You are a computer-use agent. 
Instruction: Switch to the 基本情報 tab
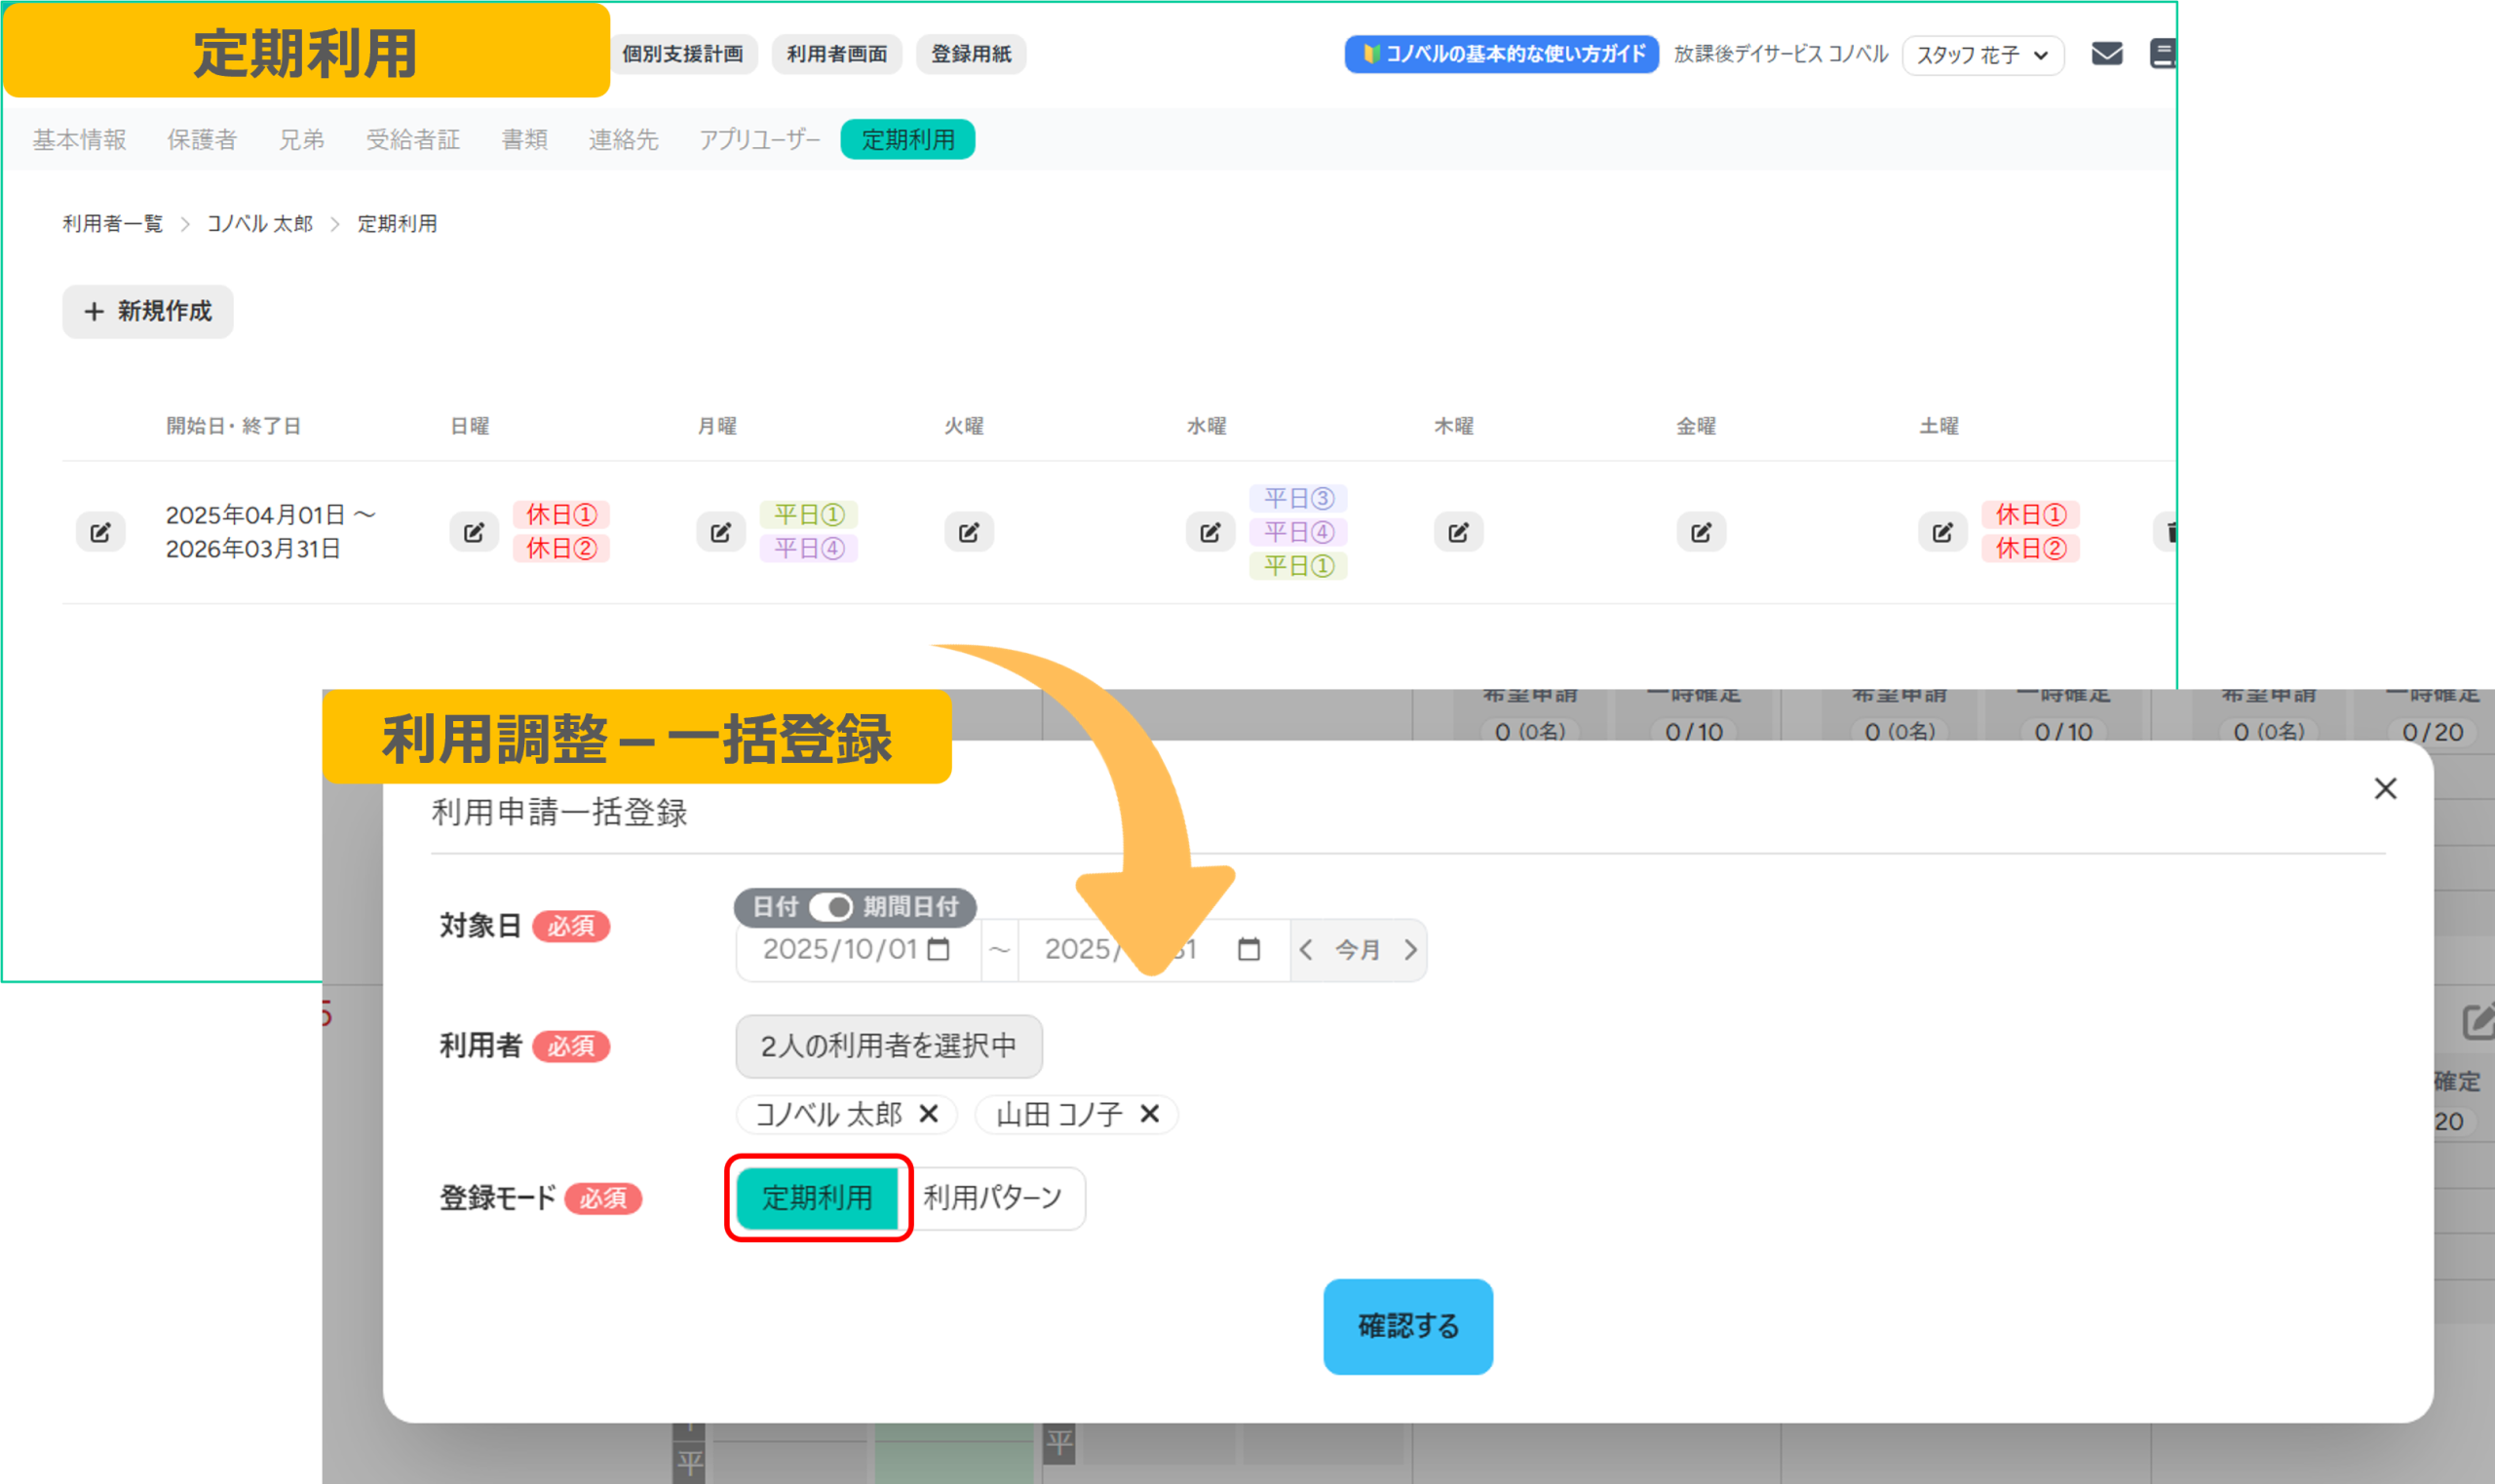click(79, 139)
